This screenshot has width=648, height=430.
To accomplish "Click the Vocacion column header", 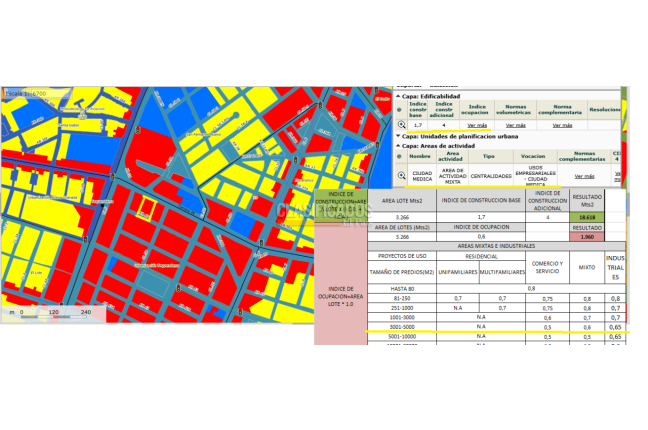I will coord(533,157).
